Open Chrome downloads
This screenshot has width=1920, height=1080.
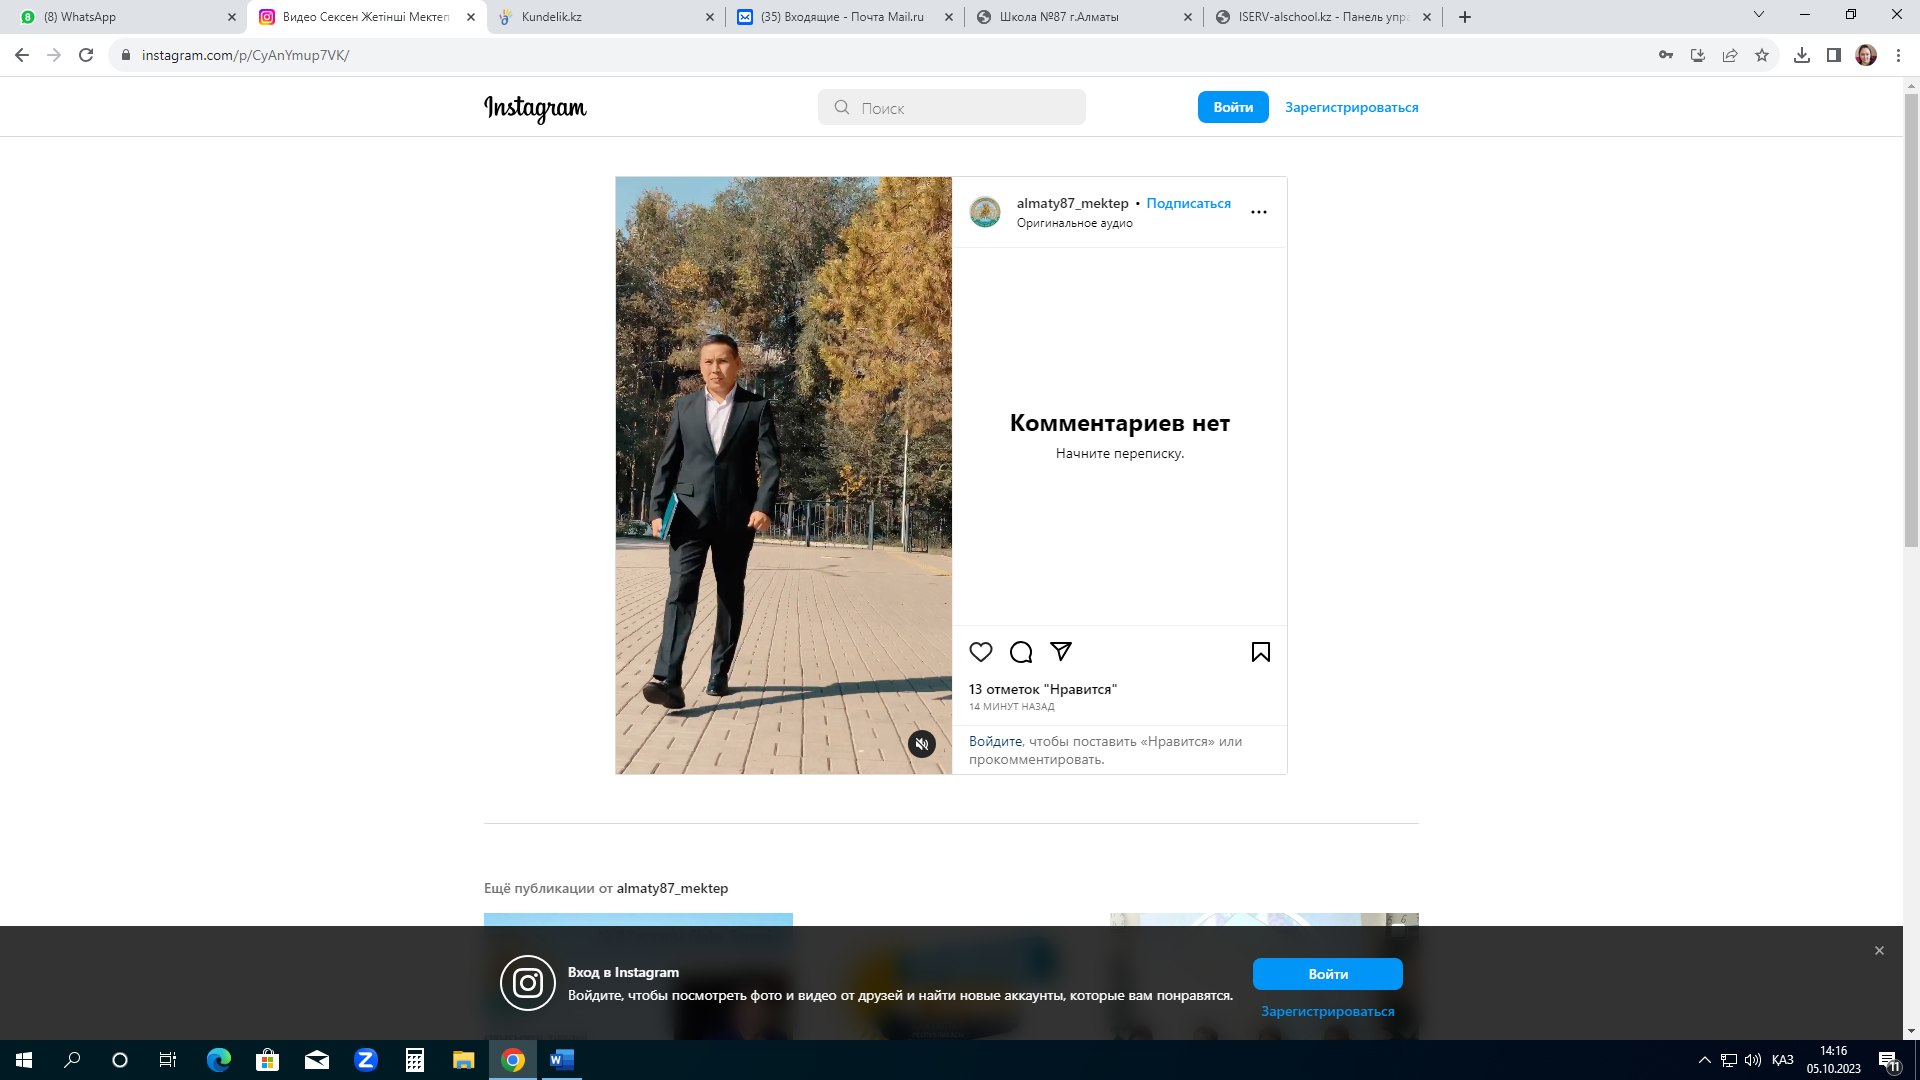(x=1802, y=55)
